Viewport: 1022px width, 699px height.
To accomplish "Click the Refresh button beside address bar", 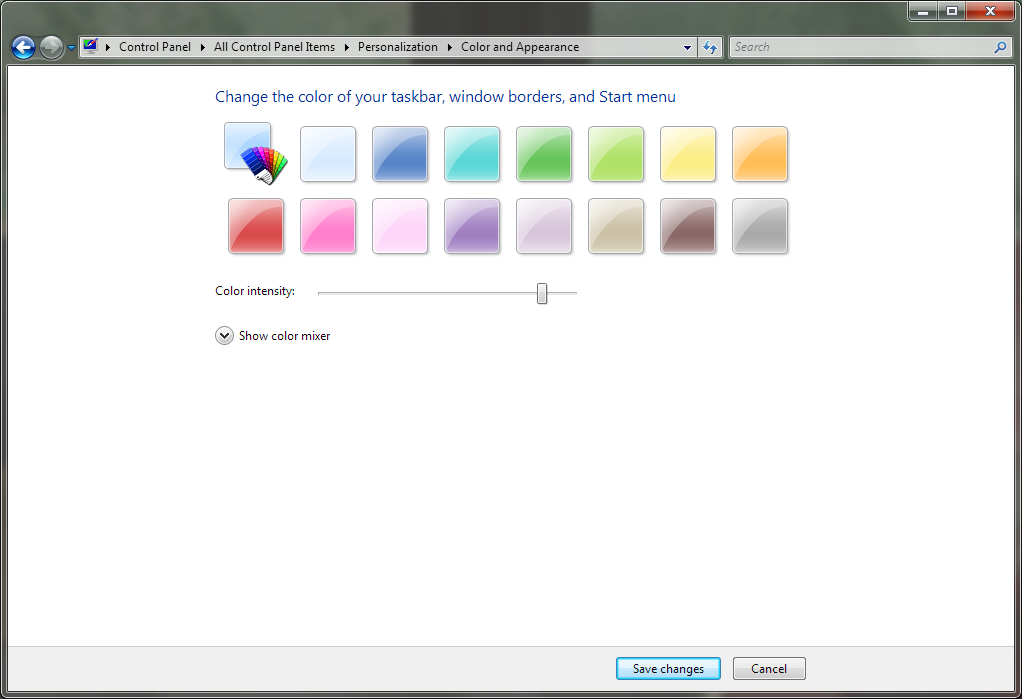I will coord(710,47).
